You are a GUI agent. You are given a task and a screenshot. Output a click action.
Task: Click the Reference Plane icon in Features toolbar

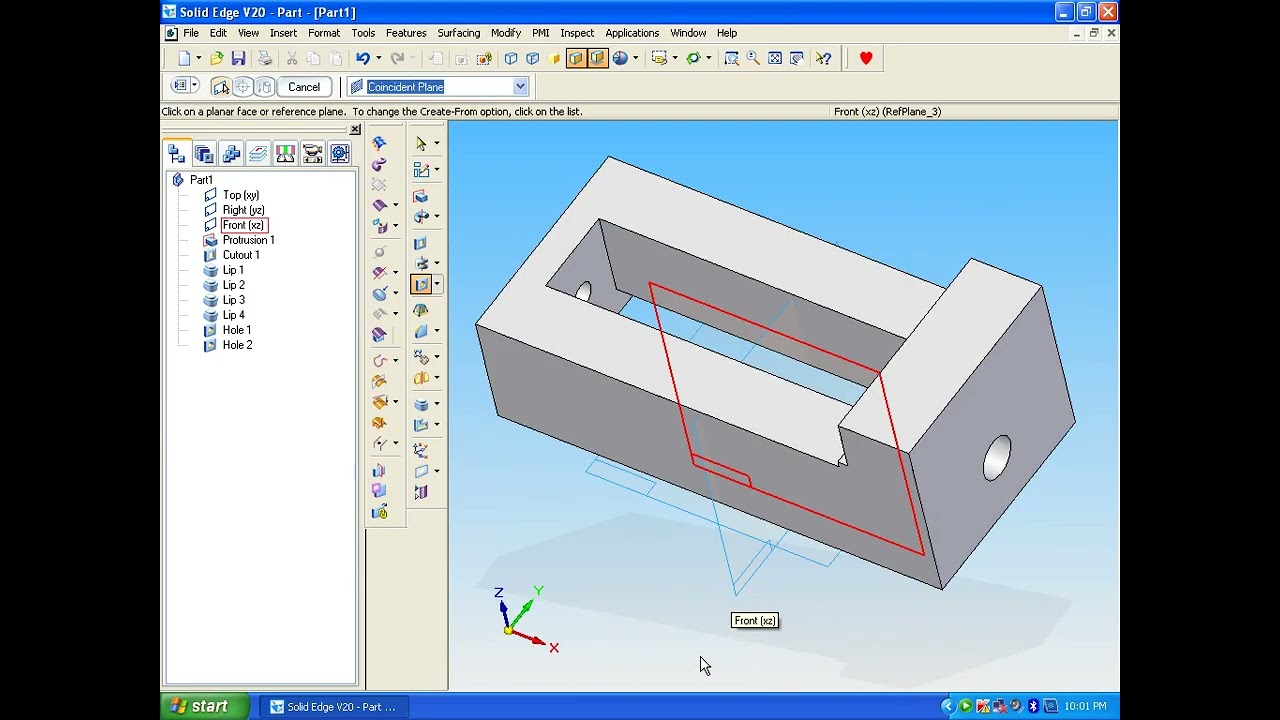[421, 471]
